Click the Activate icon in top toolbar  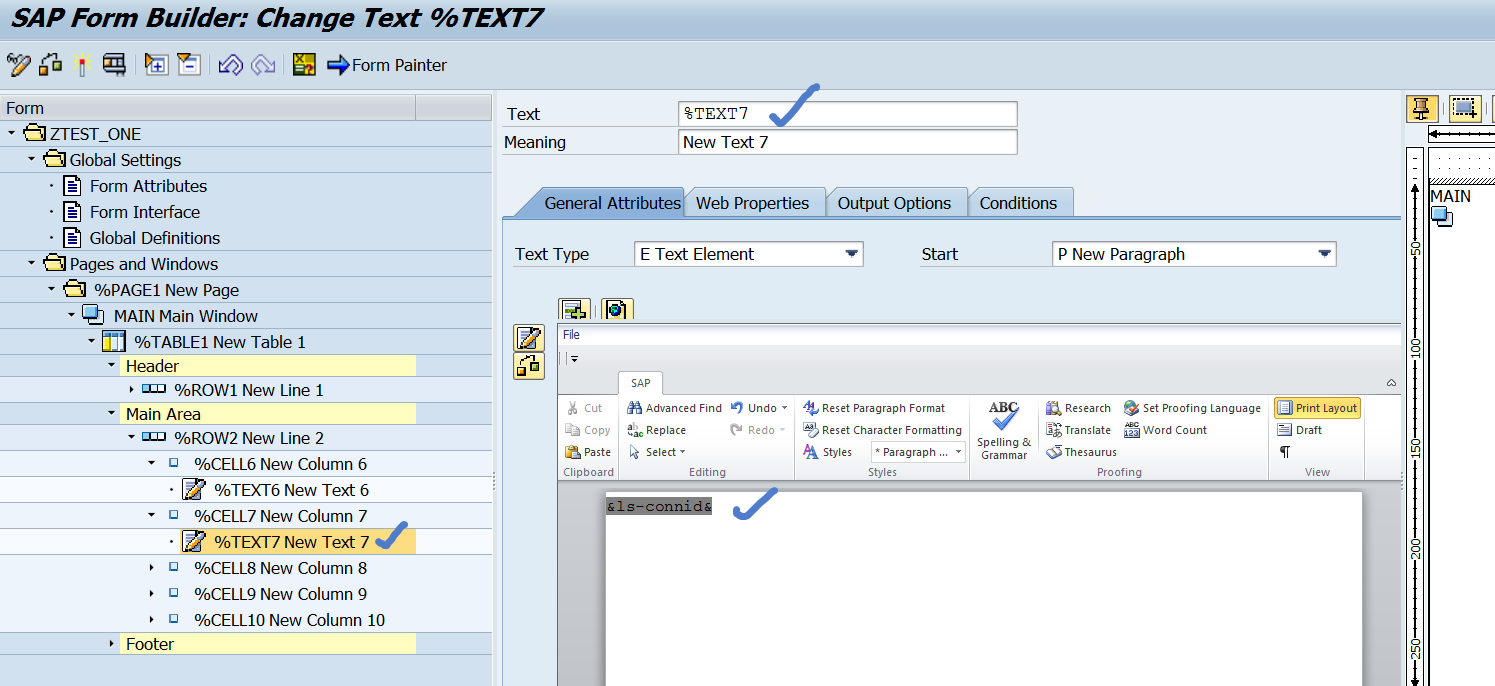50,65
